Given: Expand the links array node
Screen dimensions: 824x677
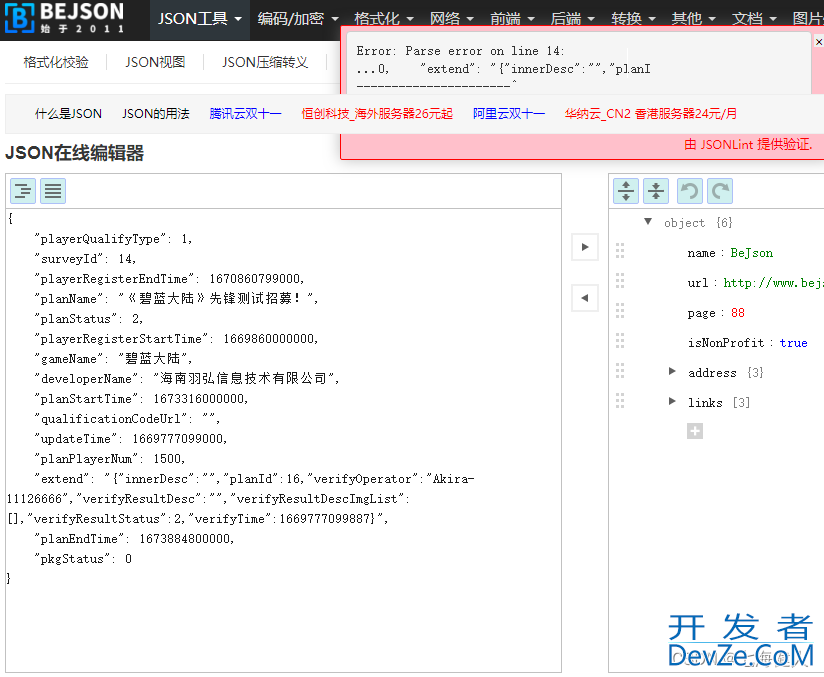Looking at the screenshot, I should click(673, 402).
